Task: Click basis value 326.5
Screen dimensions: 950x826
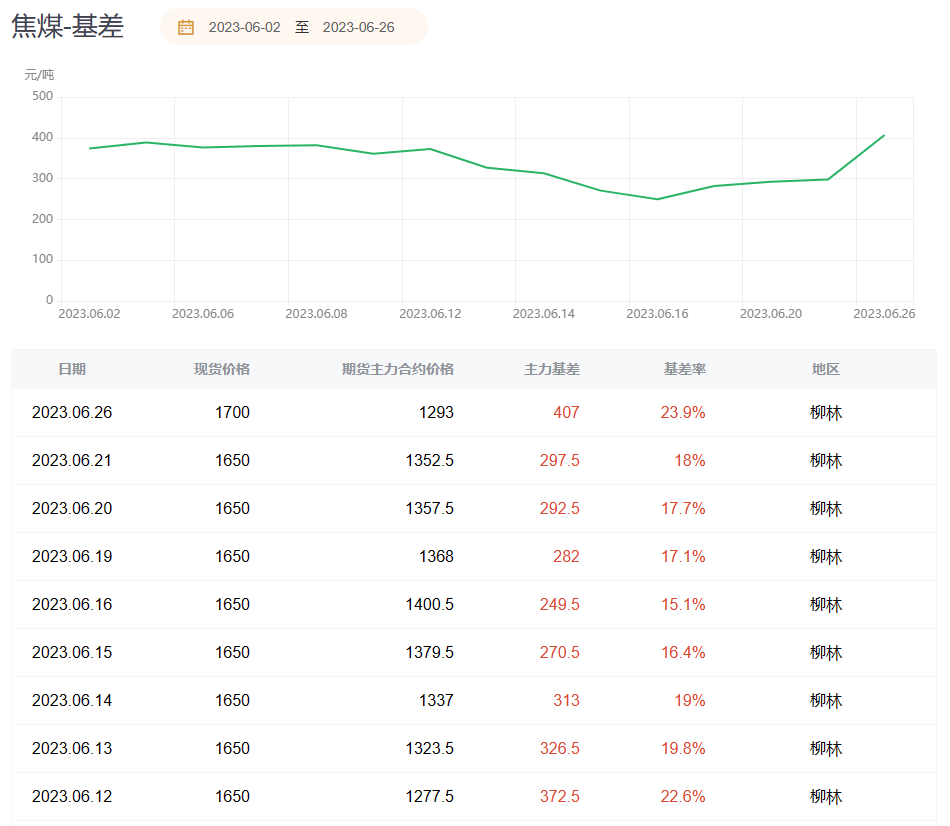Action: 560,748
